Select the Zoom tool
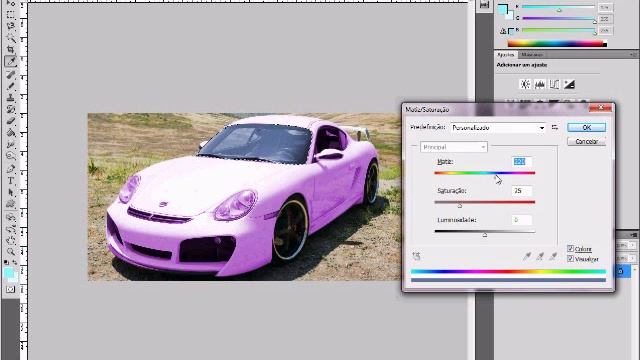Image resolution: width=640 pixels, height=360 pixels. tap(11, 251)
